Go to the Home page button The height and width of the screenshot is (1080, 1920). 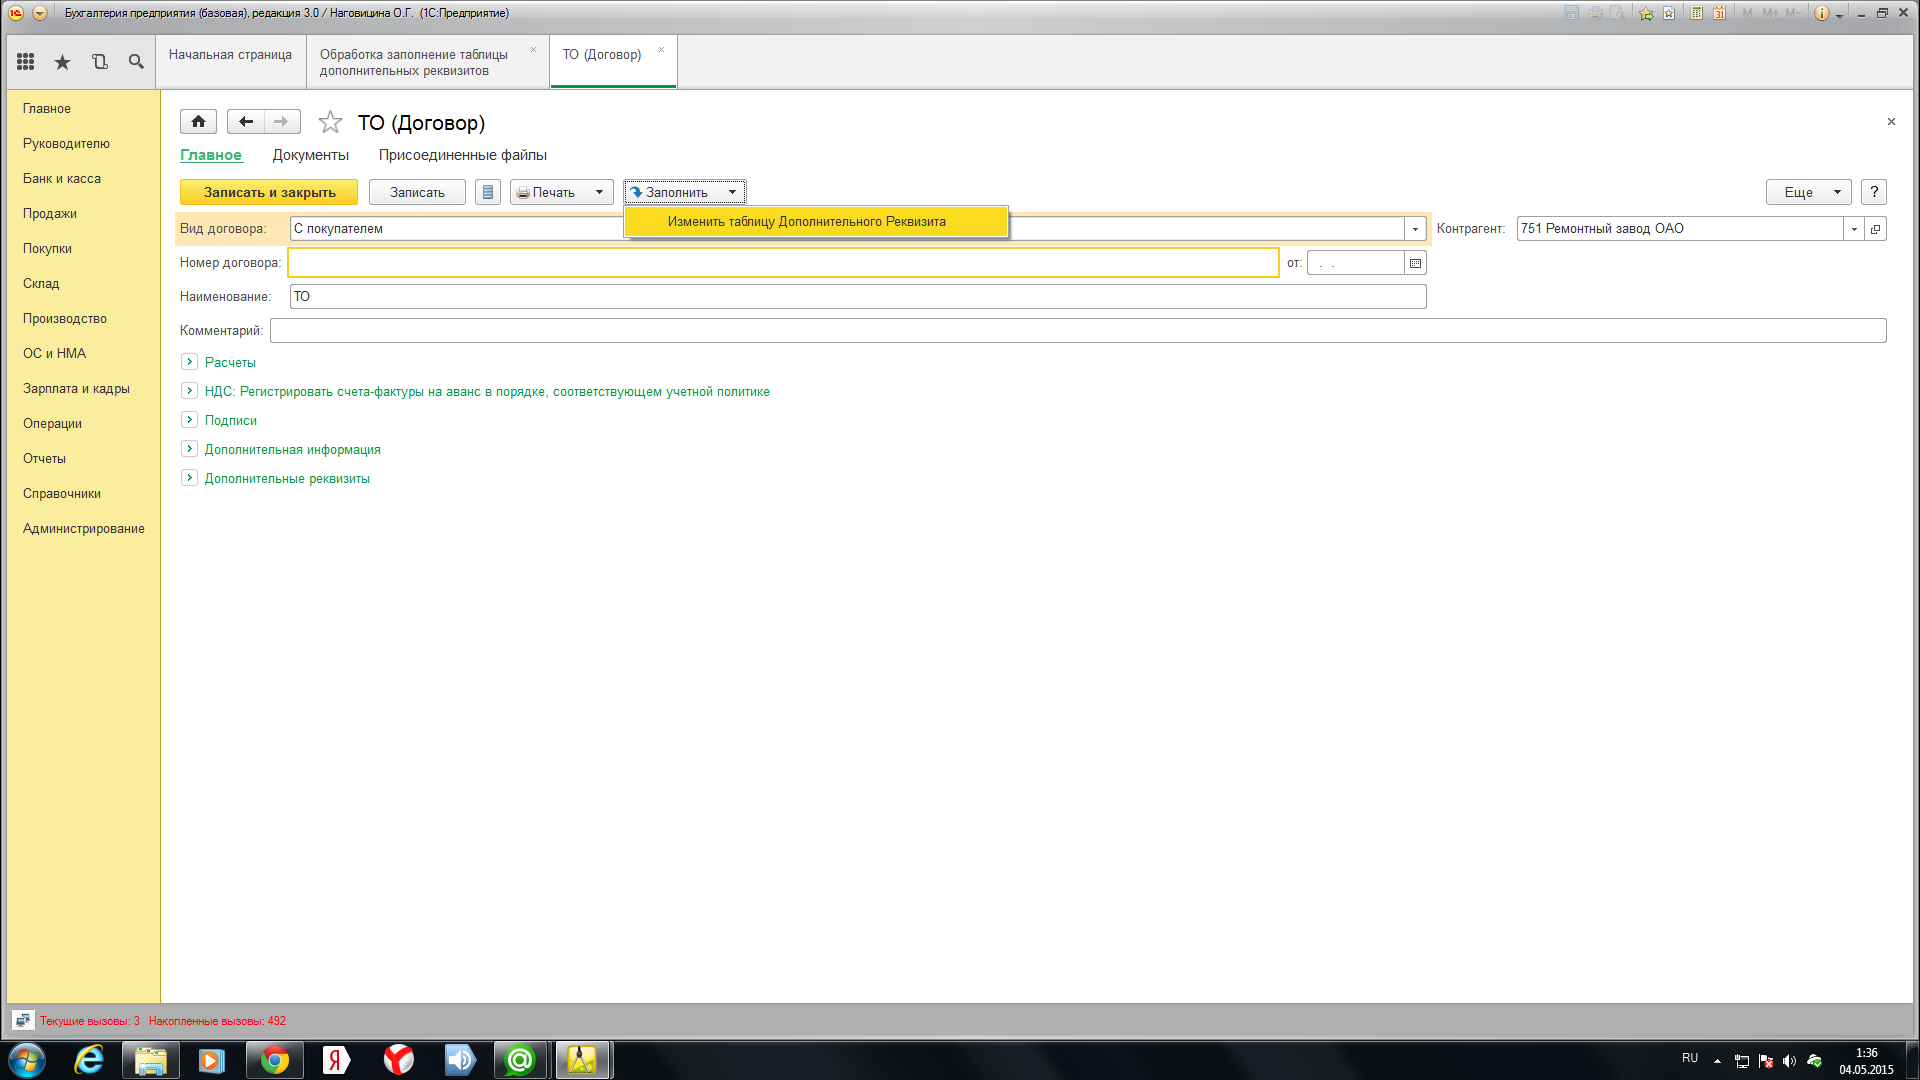point(198,122)
